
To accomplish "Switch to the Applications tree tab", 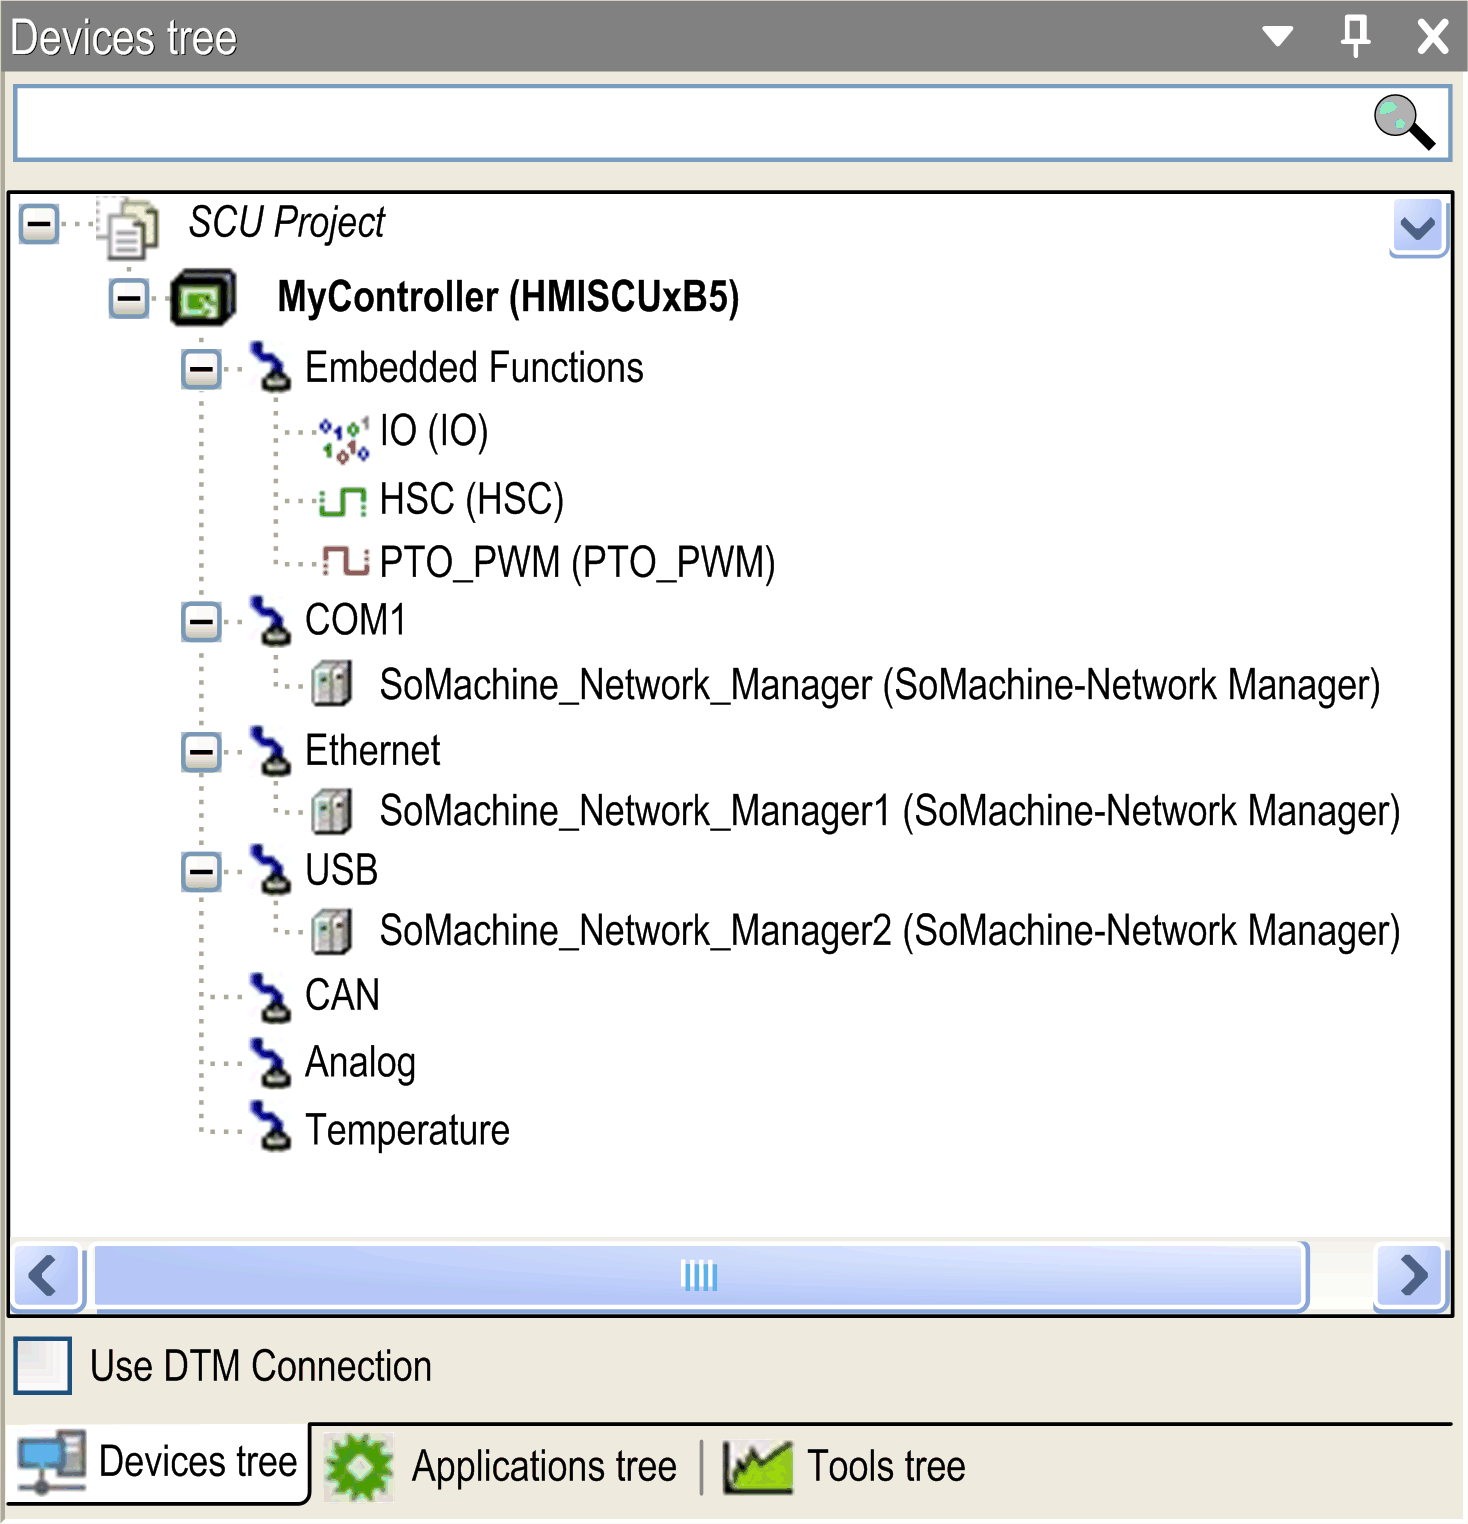I will tap(502, 1467).
